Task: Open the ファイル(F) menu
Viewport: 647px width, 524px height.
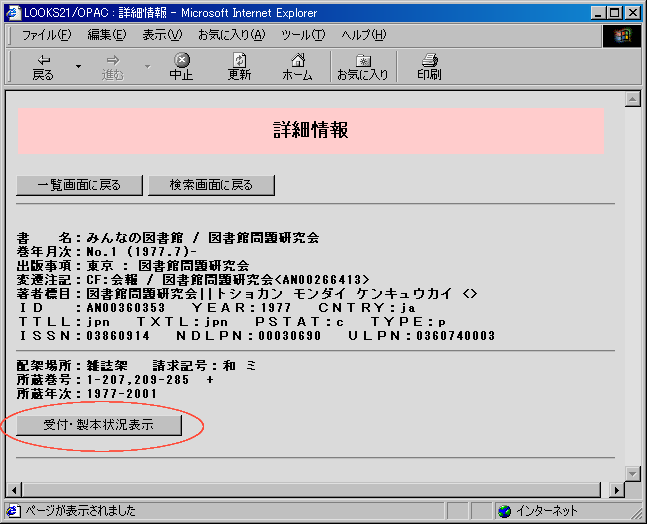Action: 46,35
